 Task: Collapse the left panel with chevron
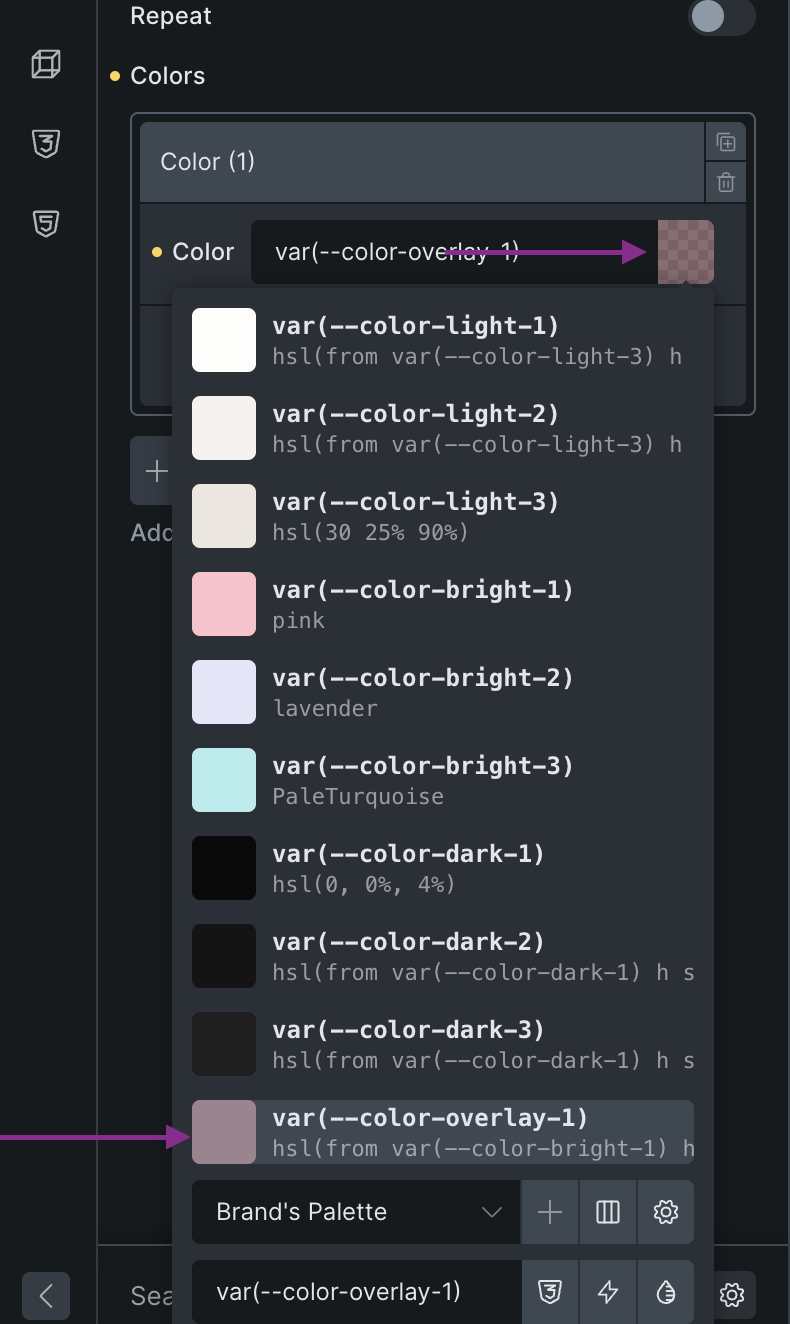pos(46,1296)
